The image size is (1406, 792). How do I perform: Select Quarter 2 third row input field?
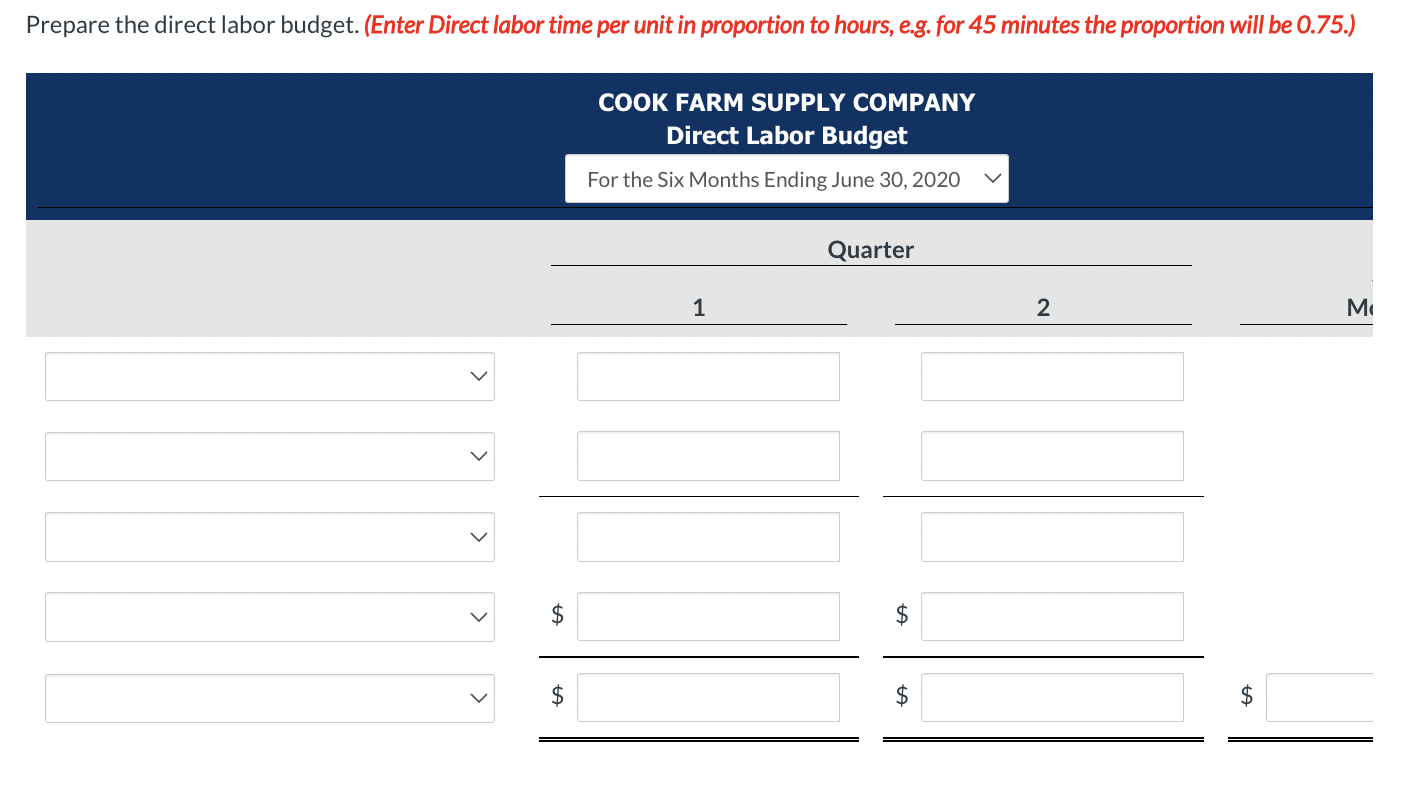[x=1052, y=537]
